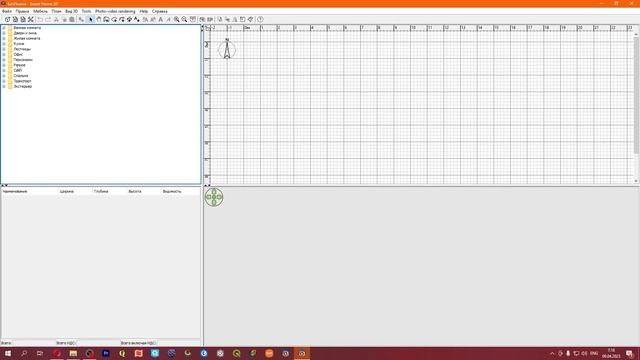
Task: Activate the Create dimensions mode
Action: (x=130, y=19)
